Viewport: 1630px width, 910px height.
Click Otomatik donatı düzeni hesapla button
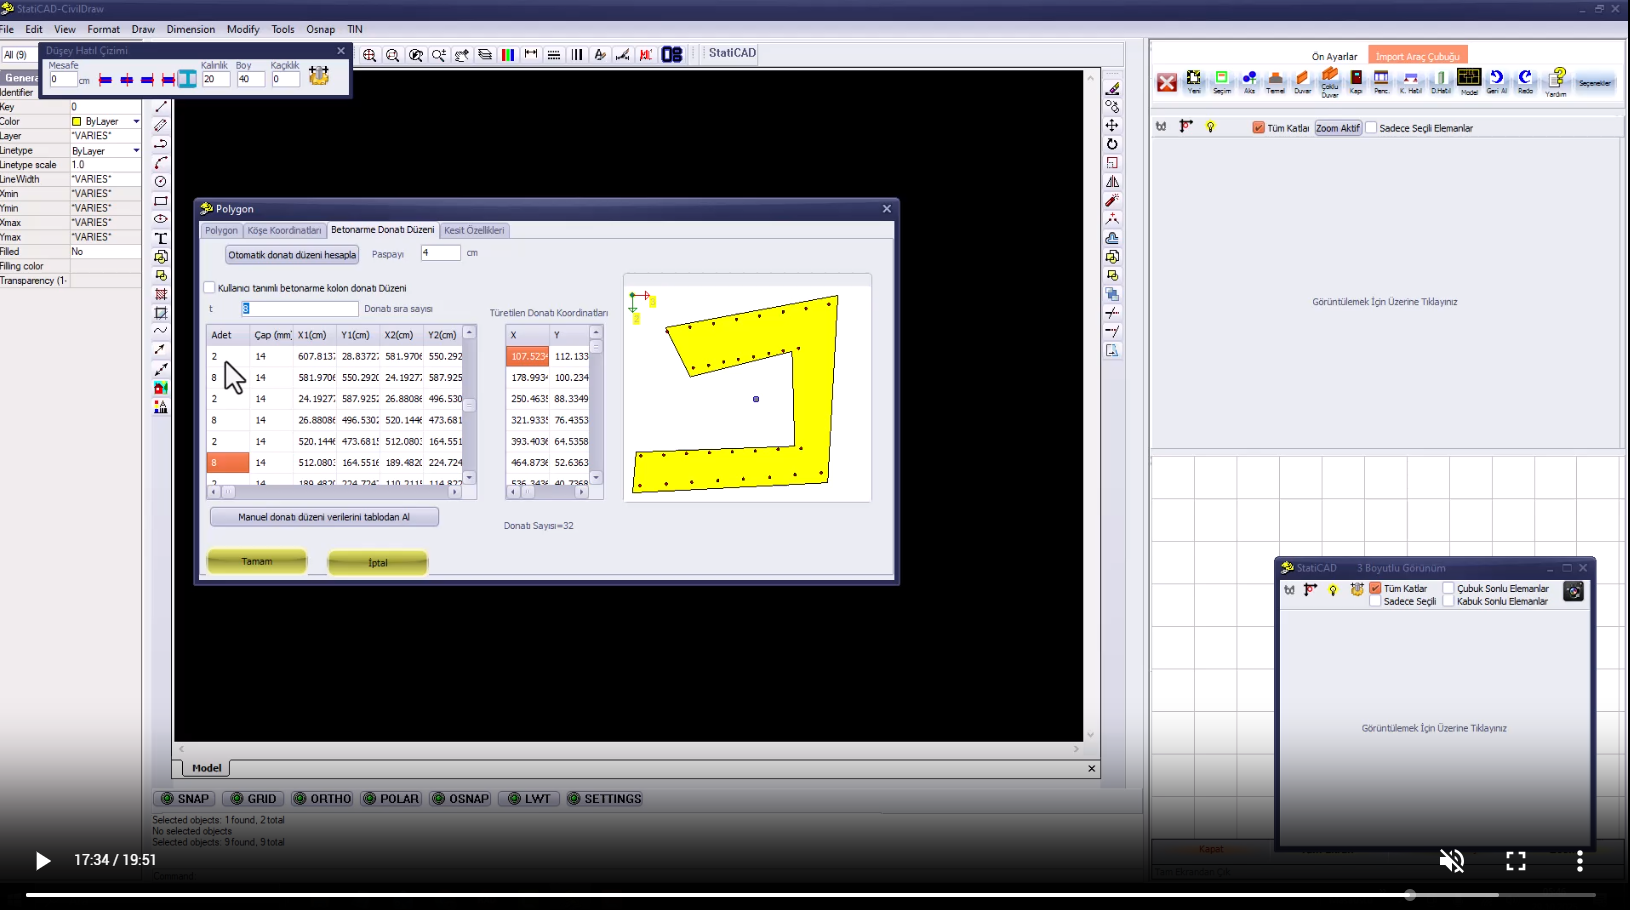(x=292, y=255)
